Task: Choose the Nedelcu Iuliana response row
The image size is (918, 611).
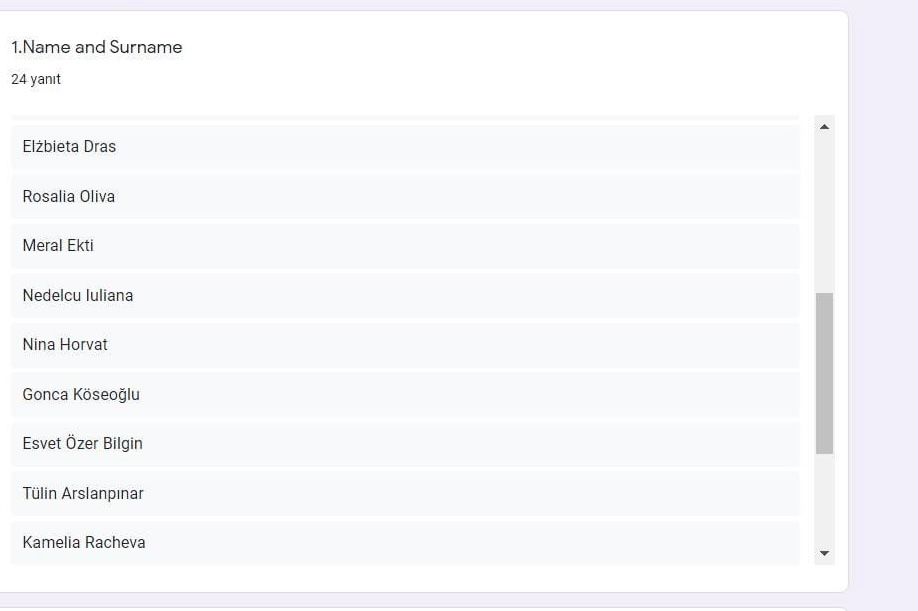Action: pos(405,296)
